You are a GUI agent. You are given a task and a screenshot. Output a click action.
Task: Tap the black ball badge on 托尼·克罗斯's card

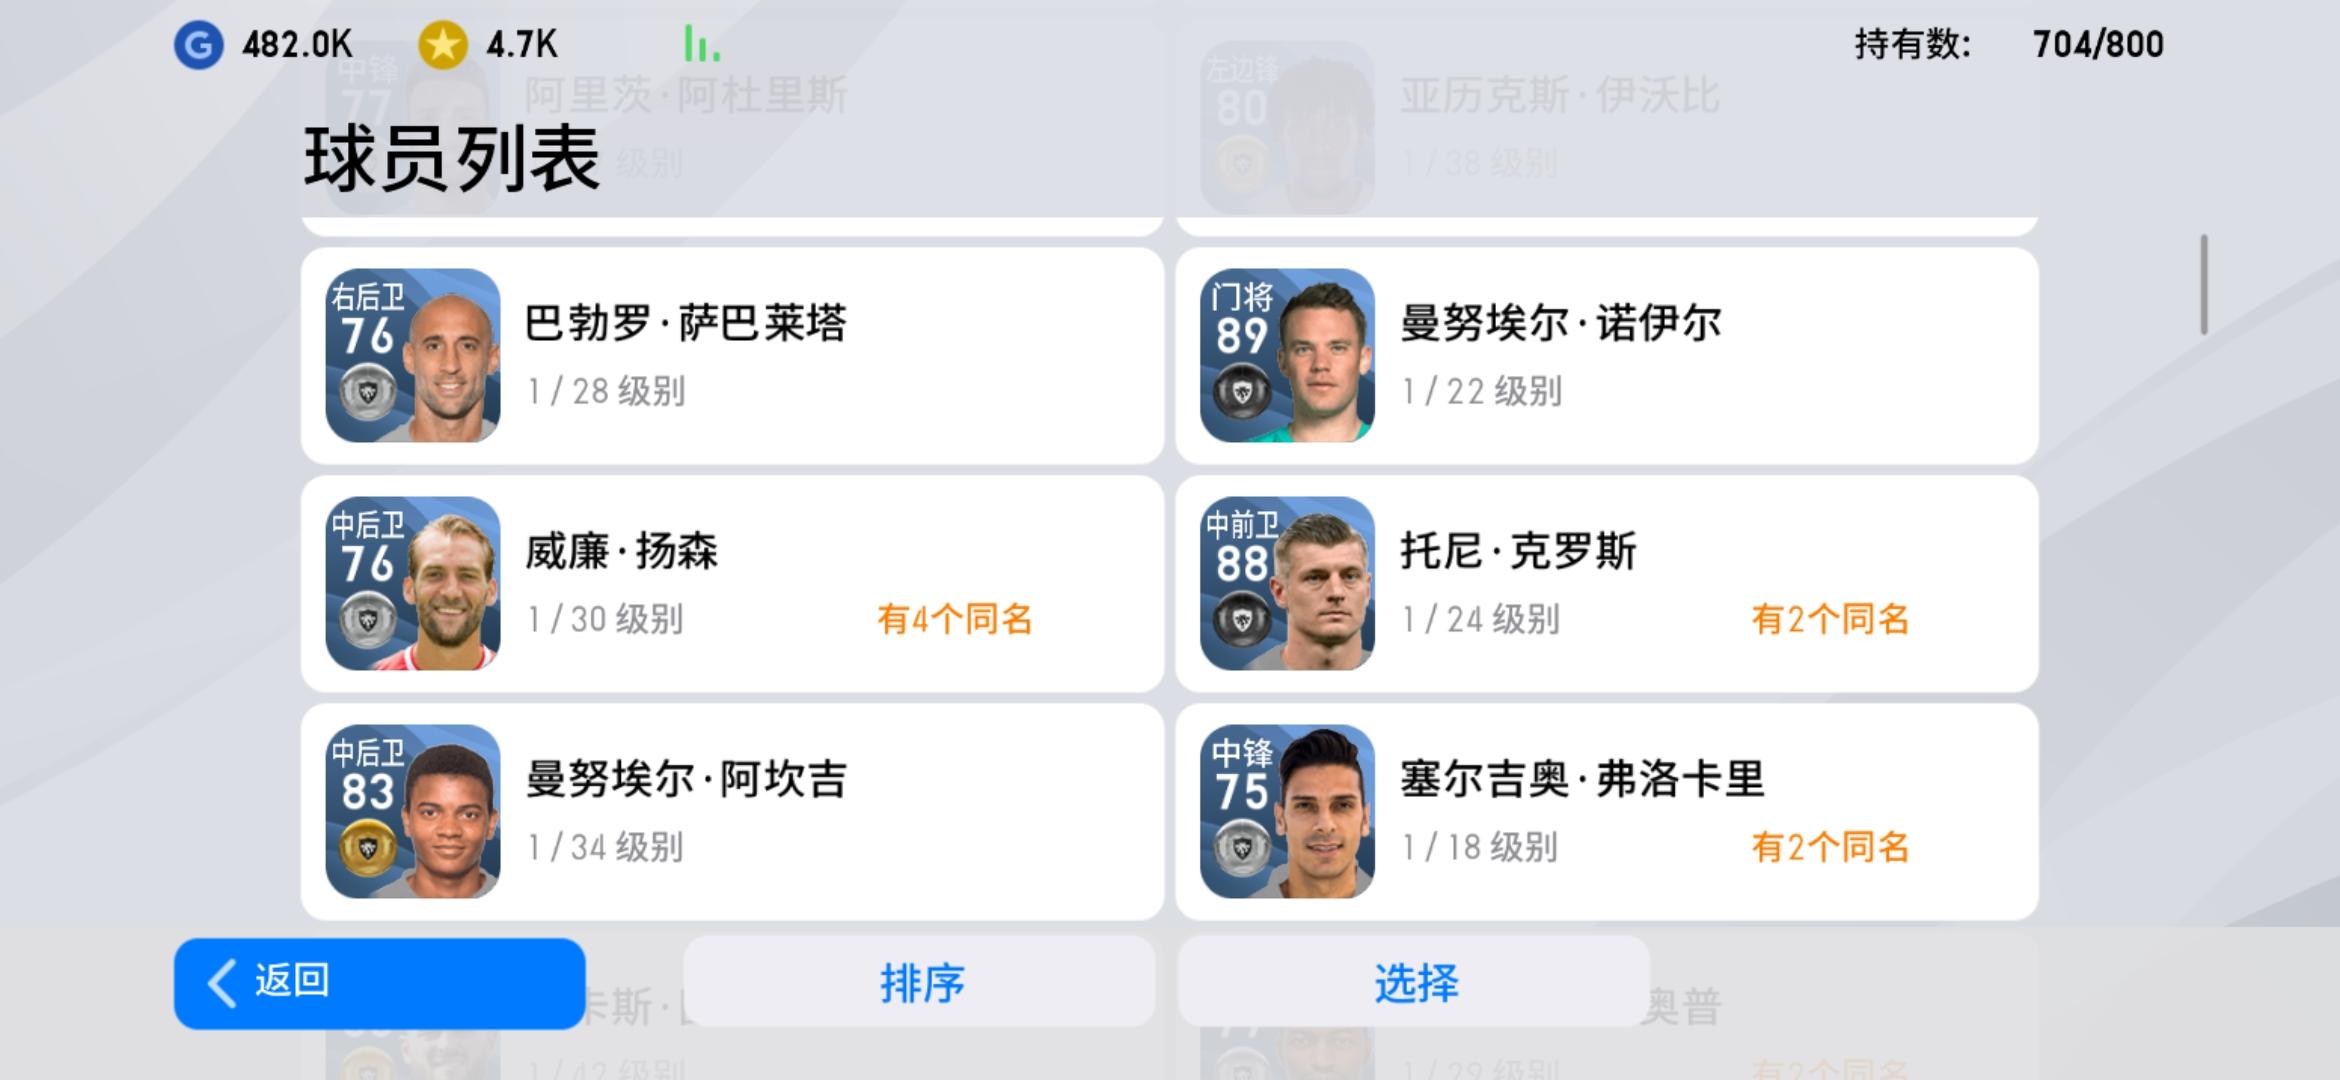(1241, 620)
